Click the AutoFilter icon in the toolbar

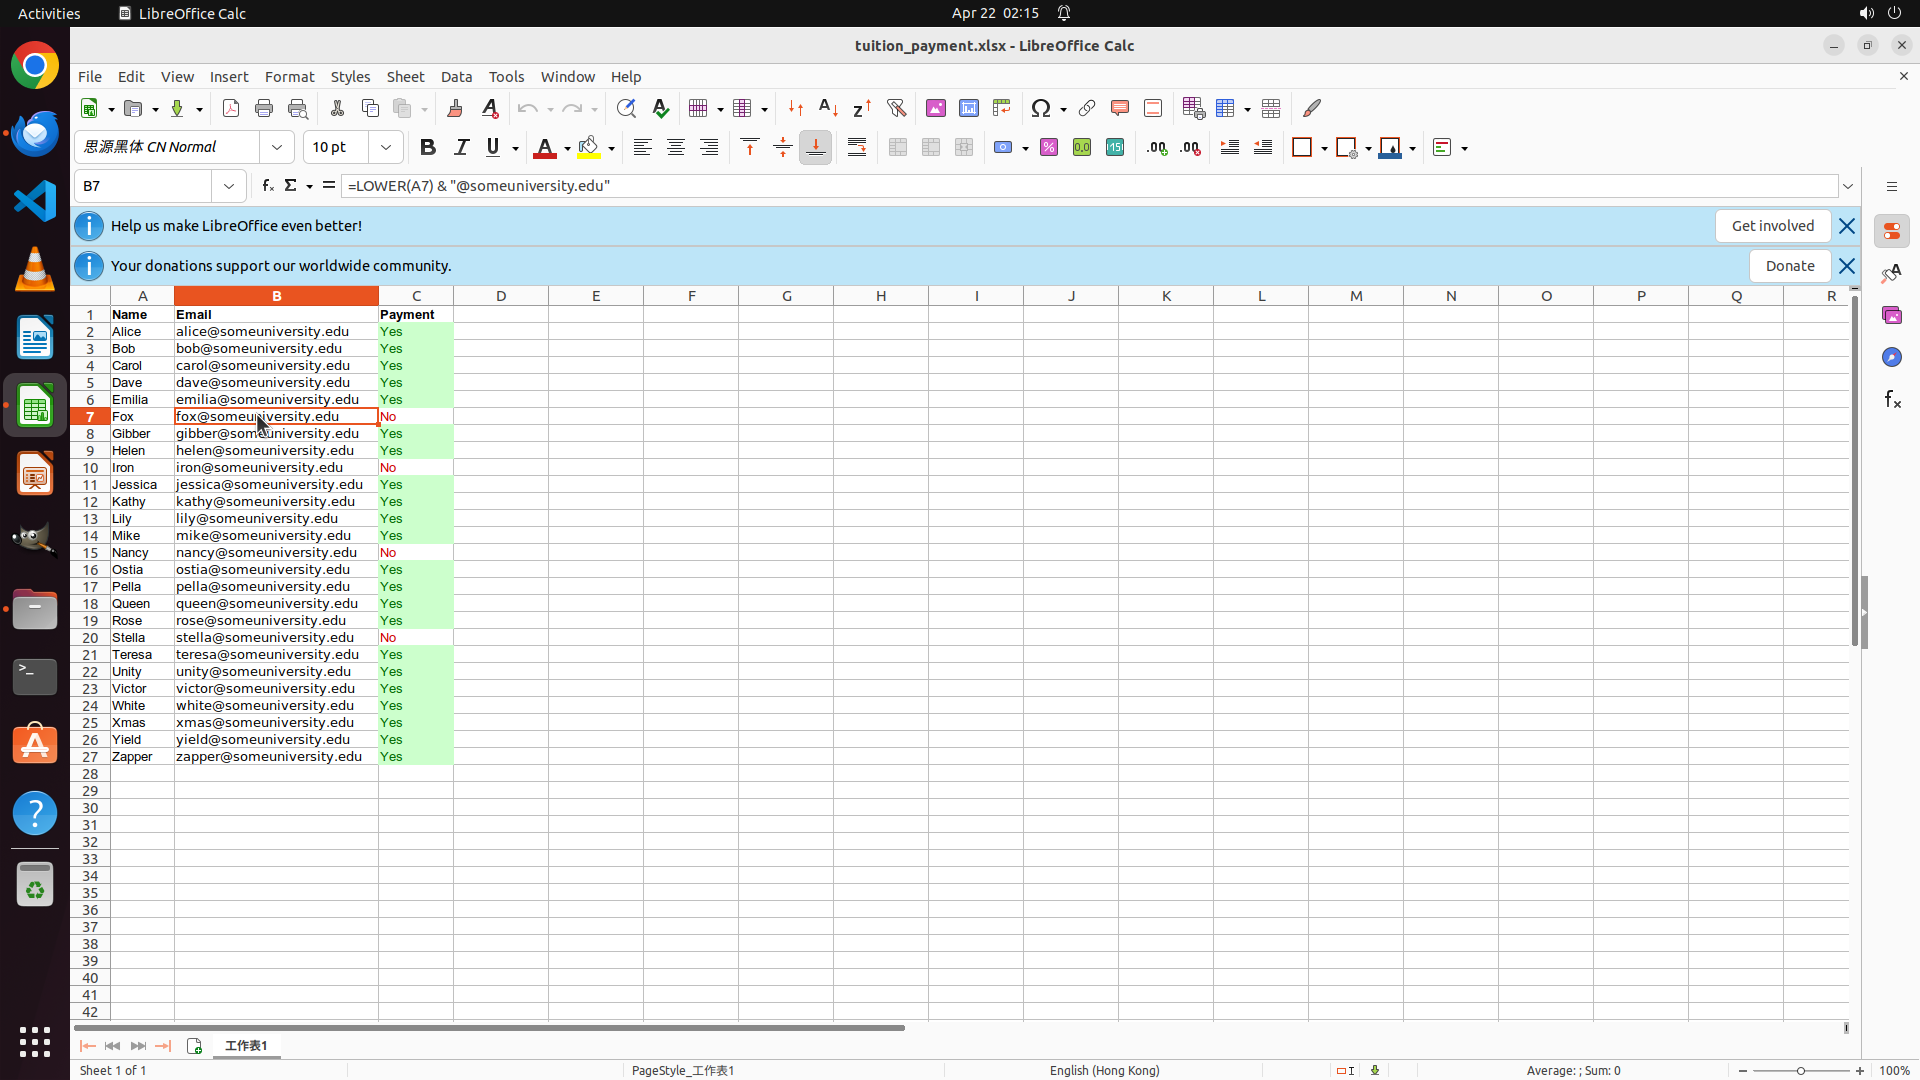[896, 108]
